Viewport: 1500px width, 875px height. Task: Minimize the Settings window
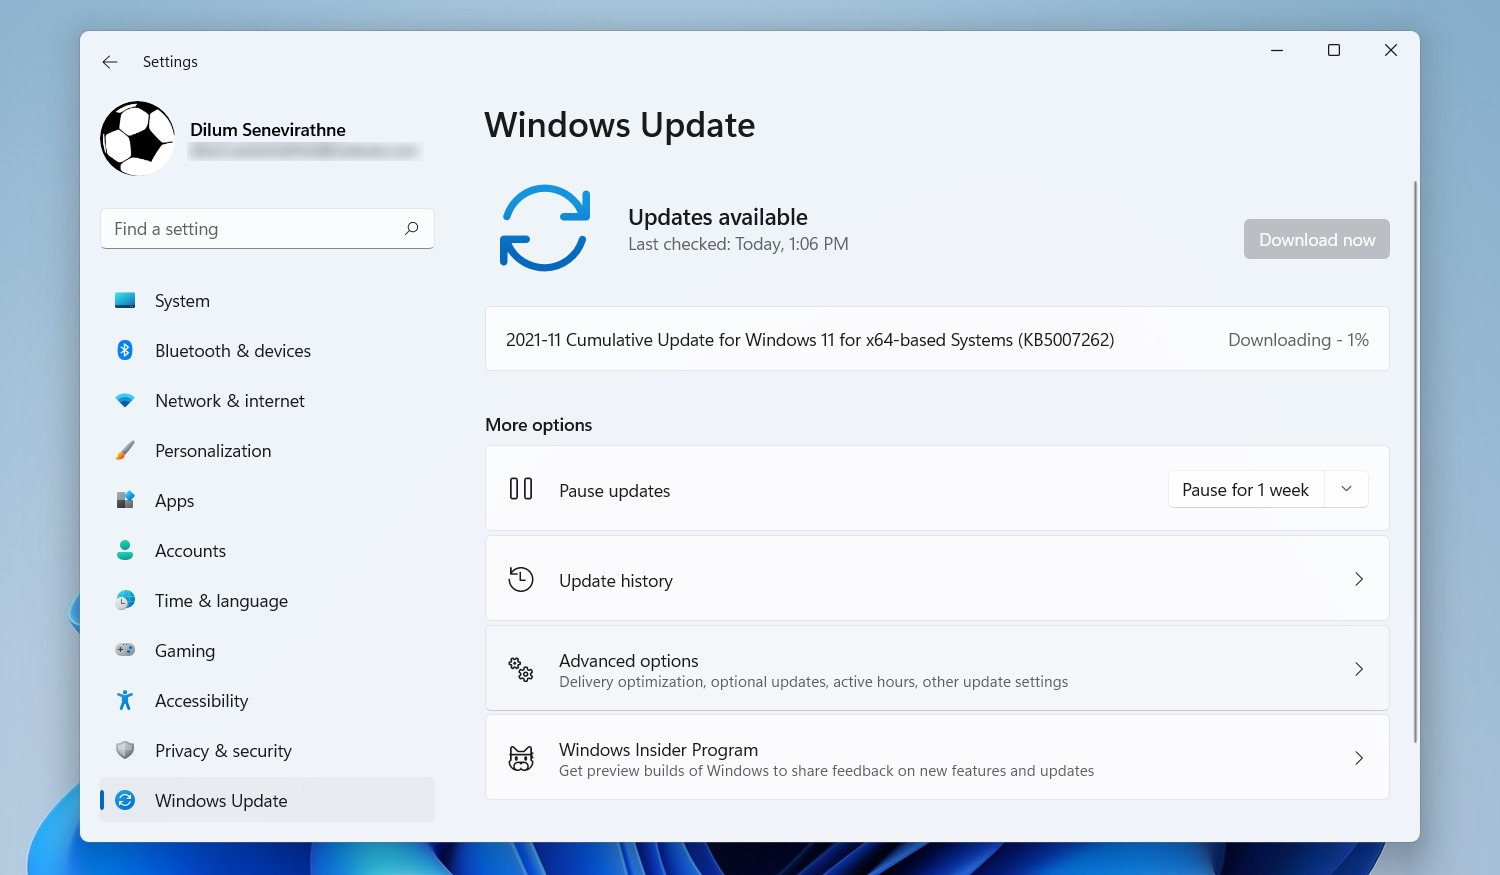[1277, 50]
